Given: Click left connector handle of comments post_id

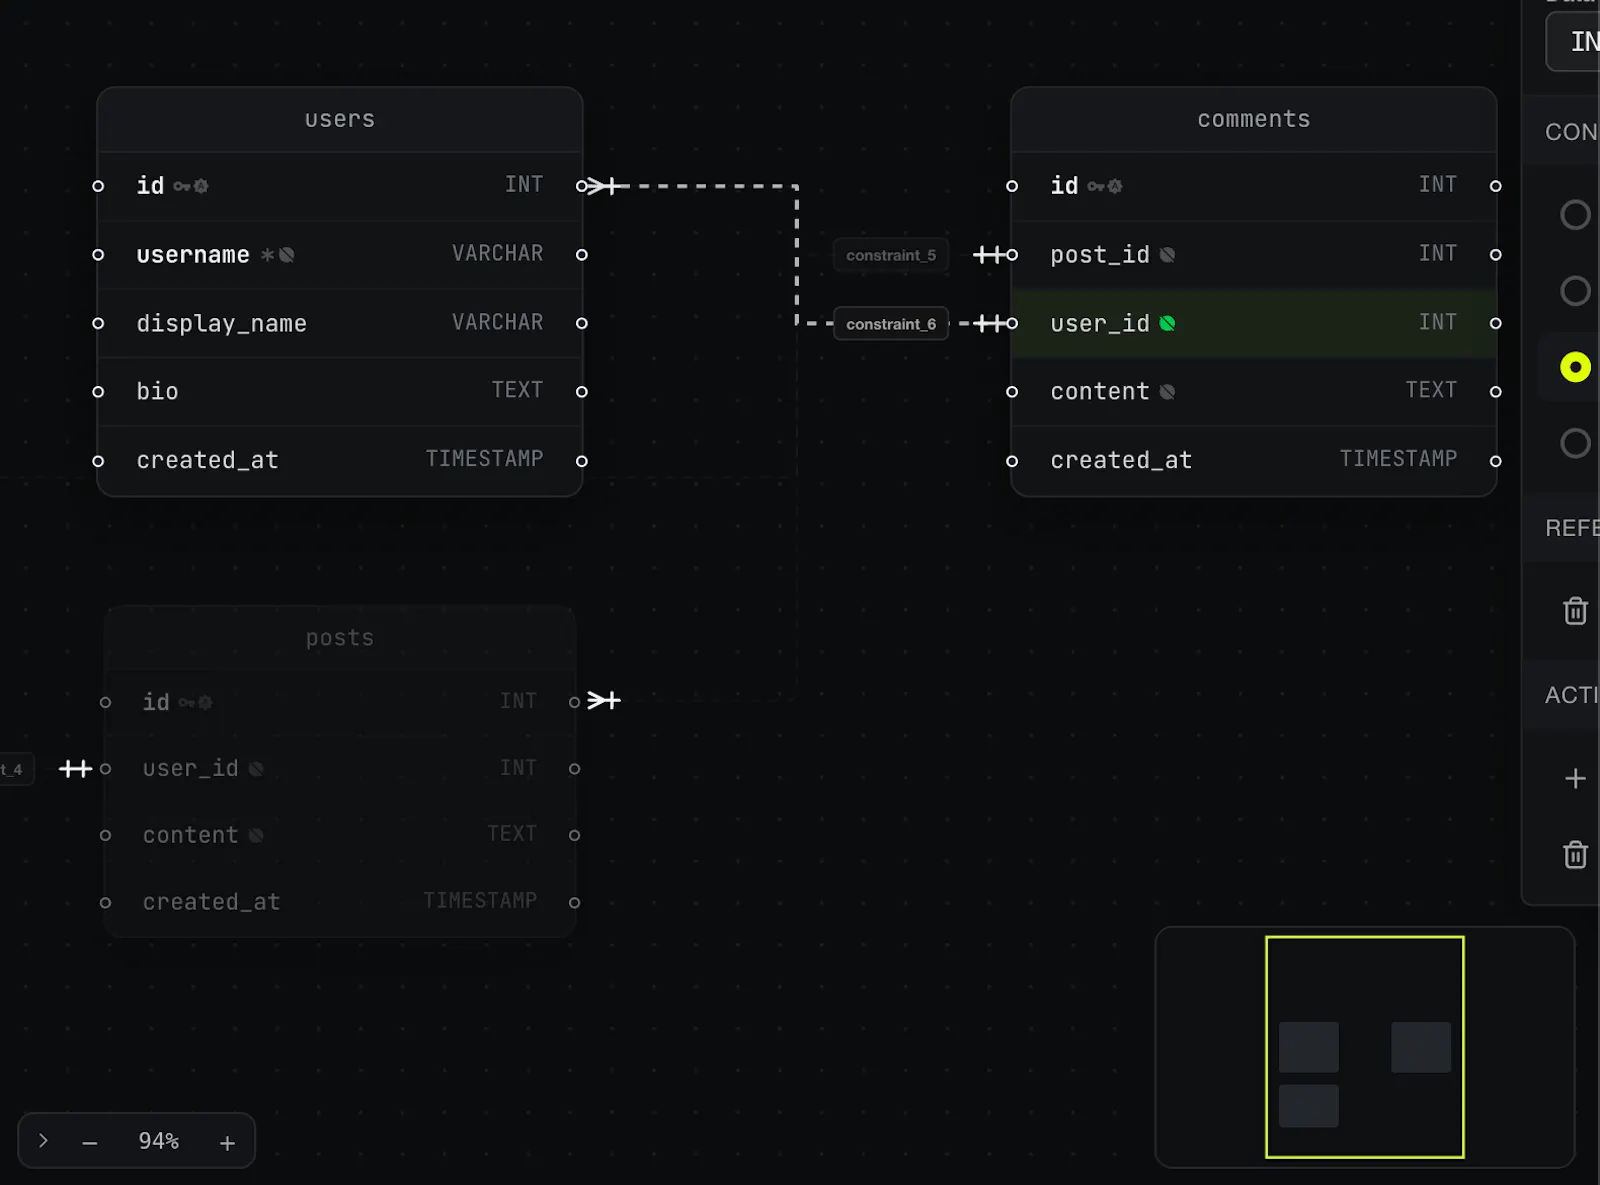Looking at the screenshot, I should (x=1012, y=255).
